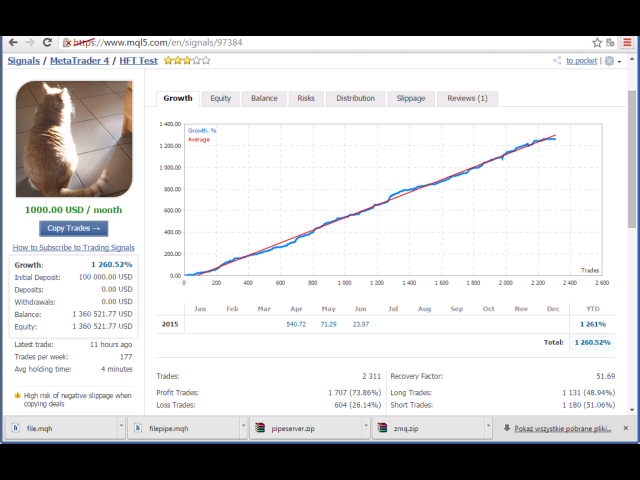Screen dimensions: 640x480
Task: Select the Slippage tab
Action: [x=410, y=98]
